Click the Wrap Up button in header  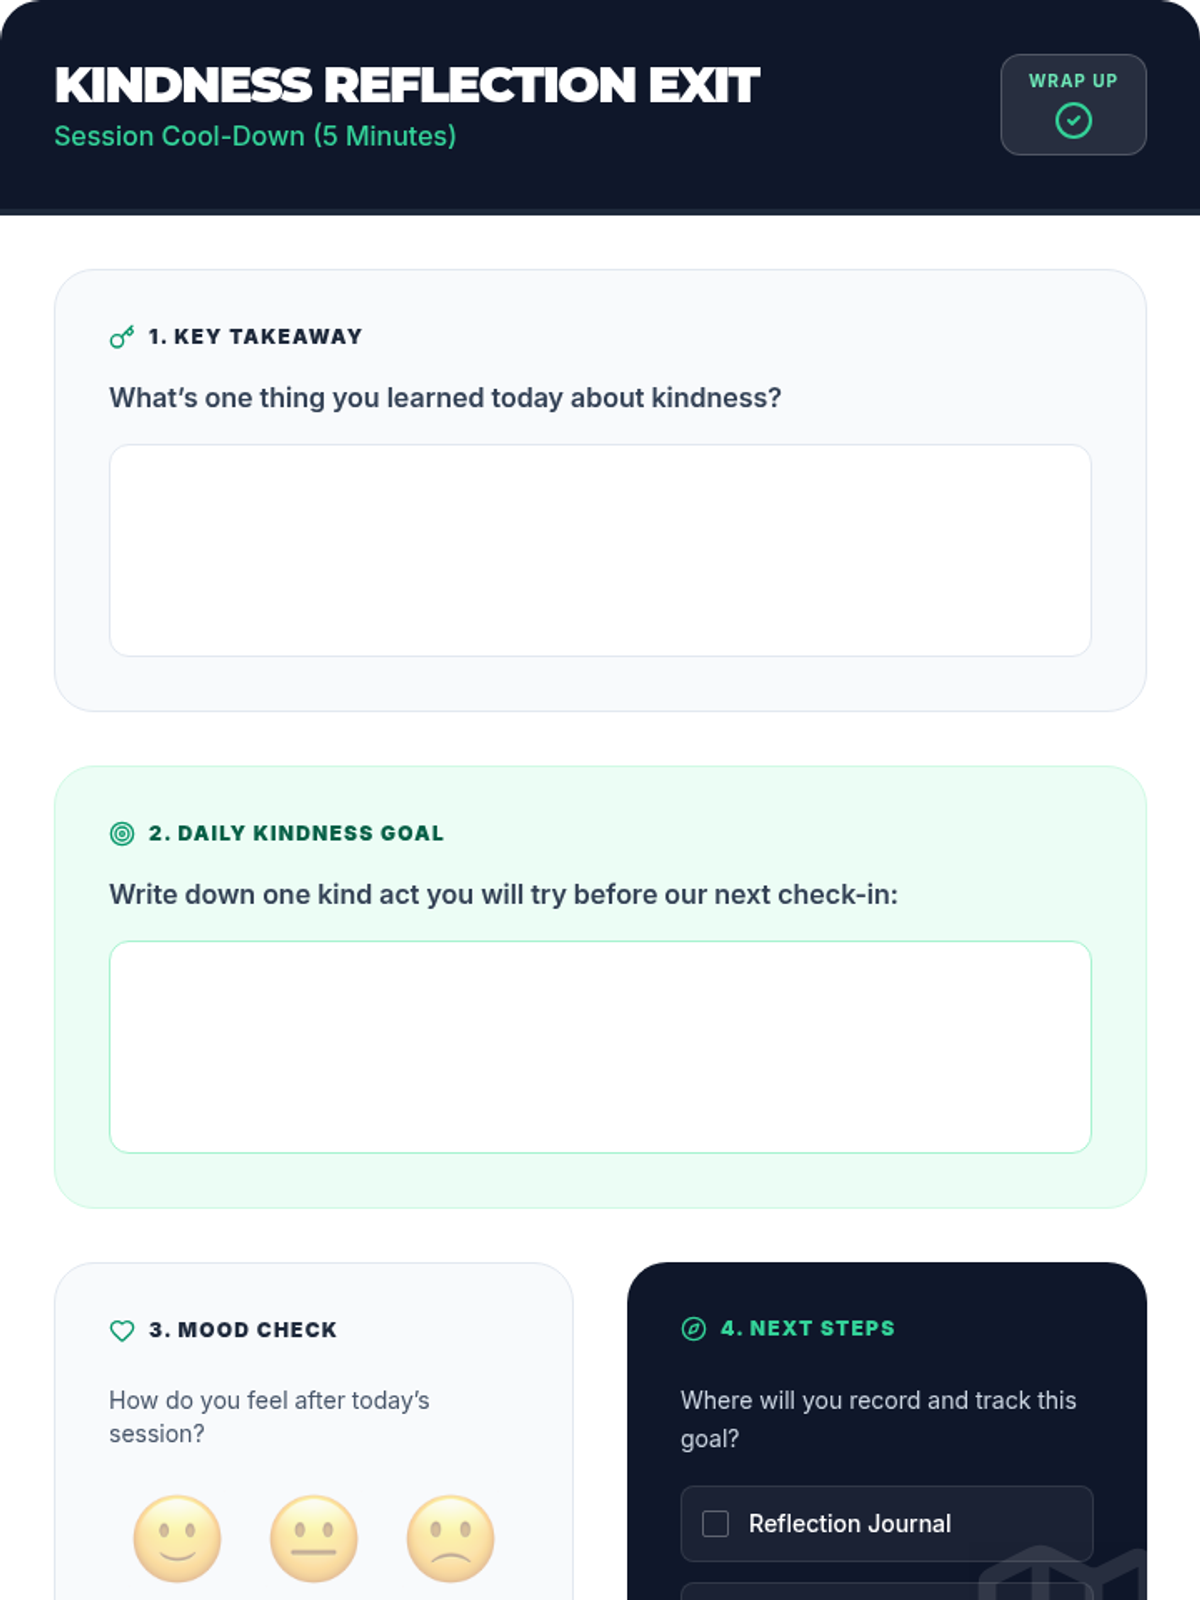pyautogui.click(x=1073, y=104)
